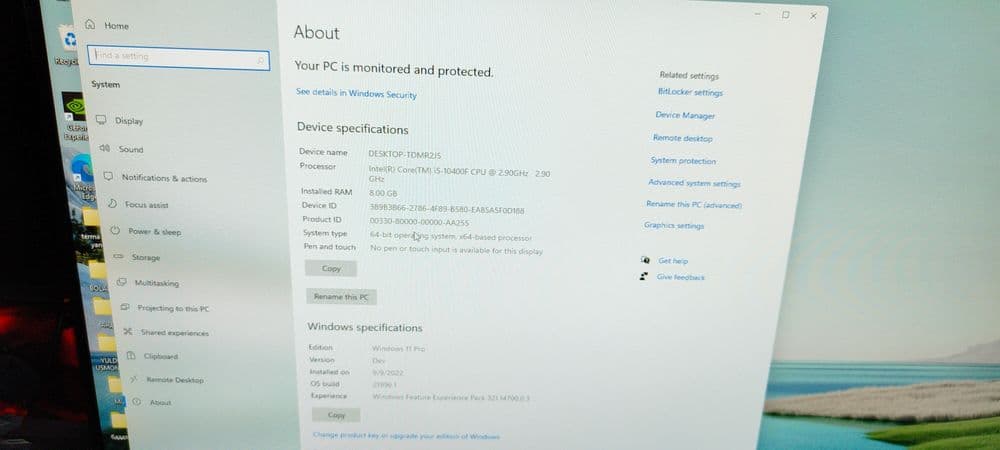Viewport: 1000px width, 450px height.
Task: Select the Intel Core i5-10400F processor text
Action: 459,175
